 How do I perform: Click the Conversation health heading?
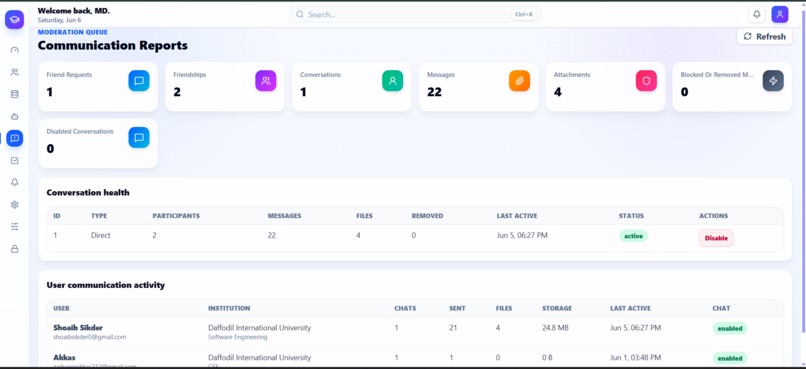tap(88, 193)
